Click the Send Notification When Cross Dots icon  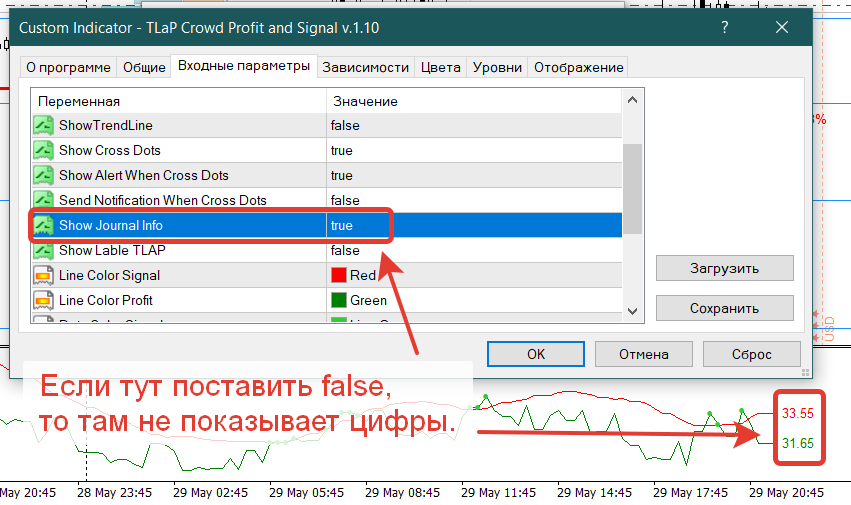click(43, 199)
